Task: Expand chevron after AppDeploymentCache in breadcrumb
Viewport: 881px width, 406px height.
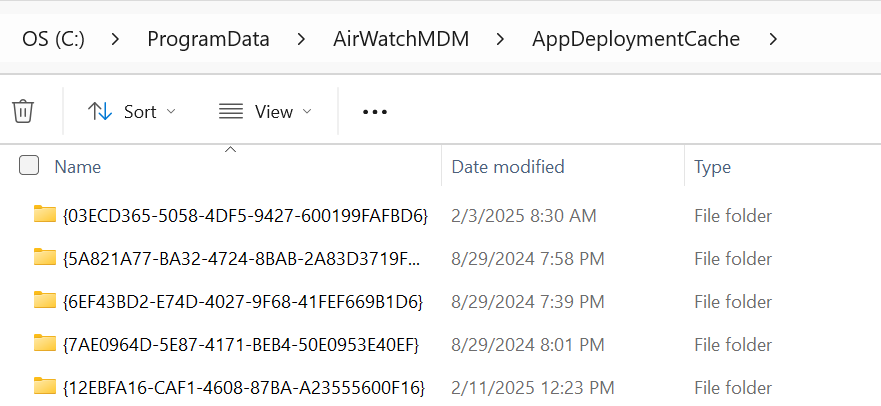Action: pos(772,40)
